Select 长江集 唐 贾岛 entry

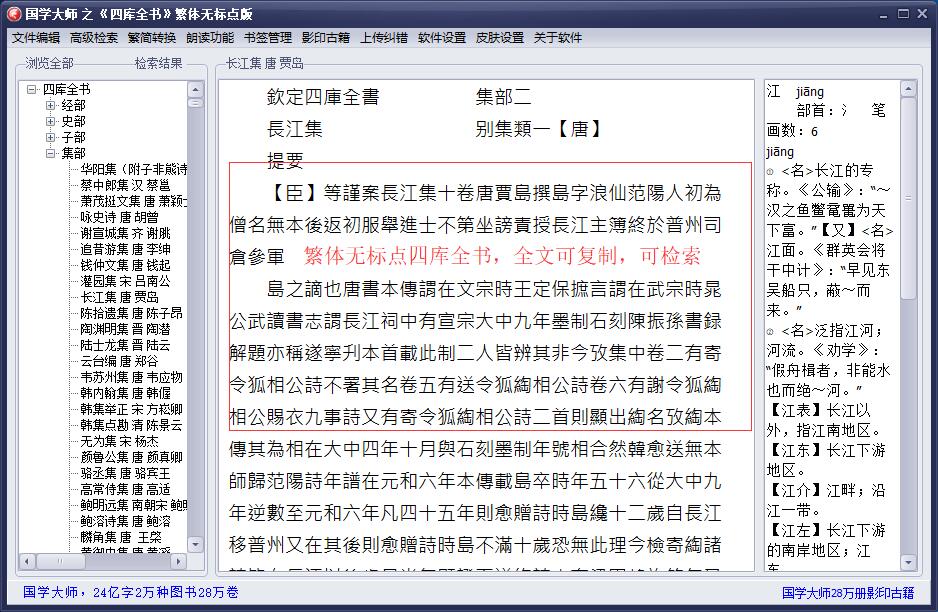[120, 297]
